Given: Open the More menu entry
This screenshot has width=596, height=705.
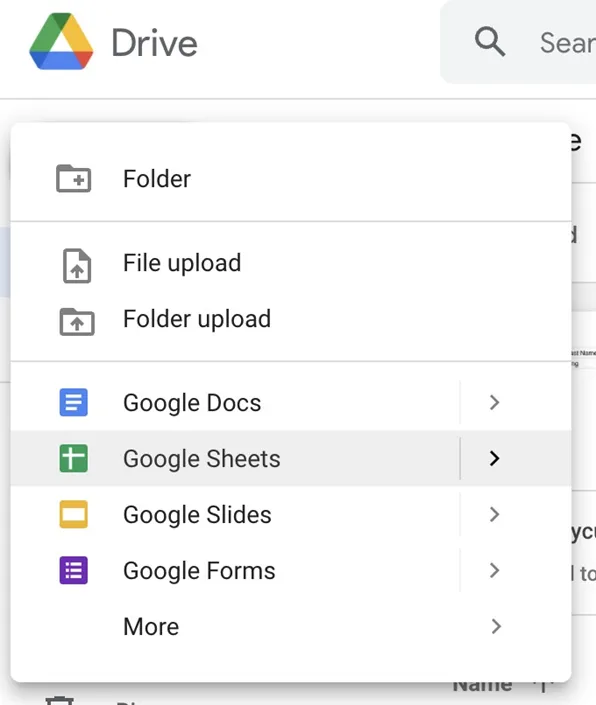Looking at the screenshot, I should pos(291,626).
